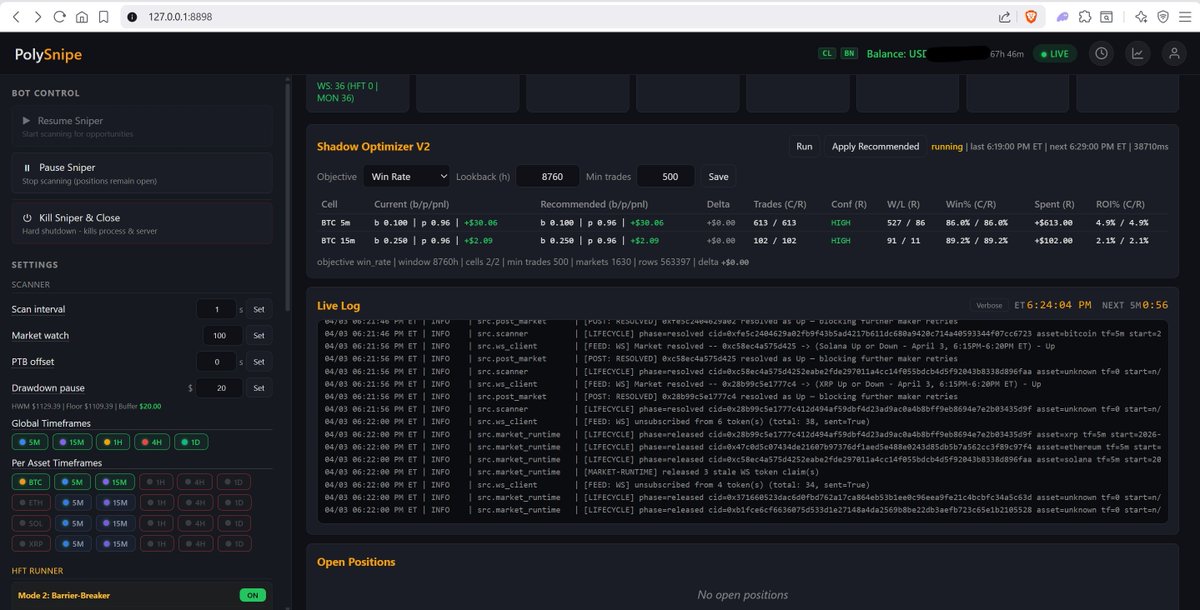Toggle global 15M timeframe chip
Screen dimensions: 1200x610
click(x=71, y=442)
